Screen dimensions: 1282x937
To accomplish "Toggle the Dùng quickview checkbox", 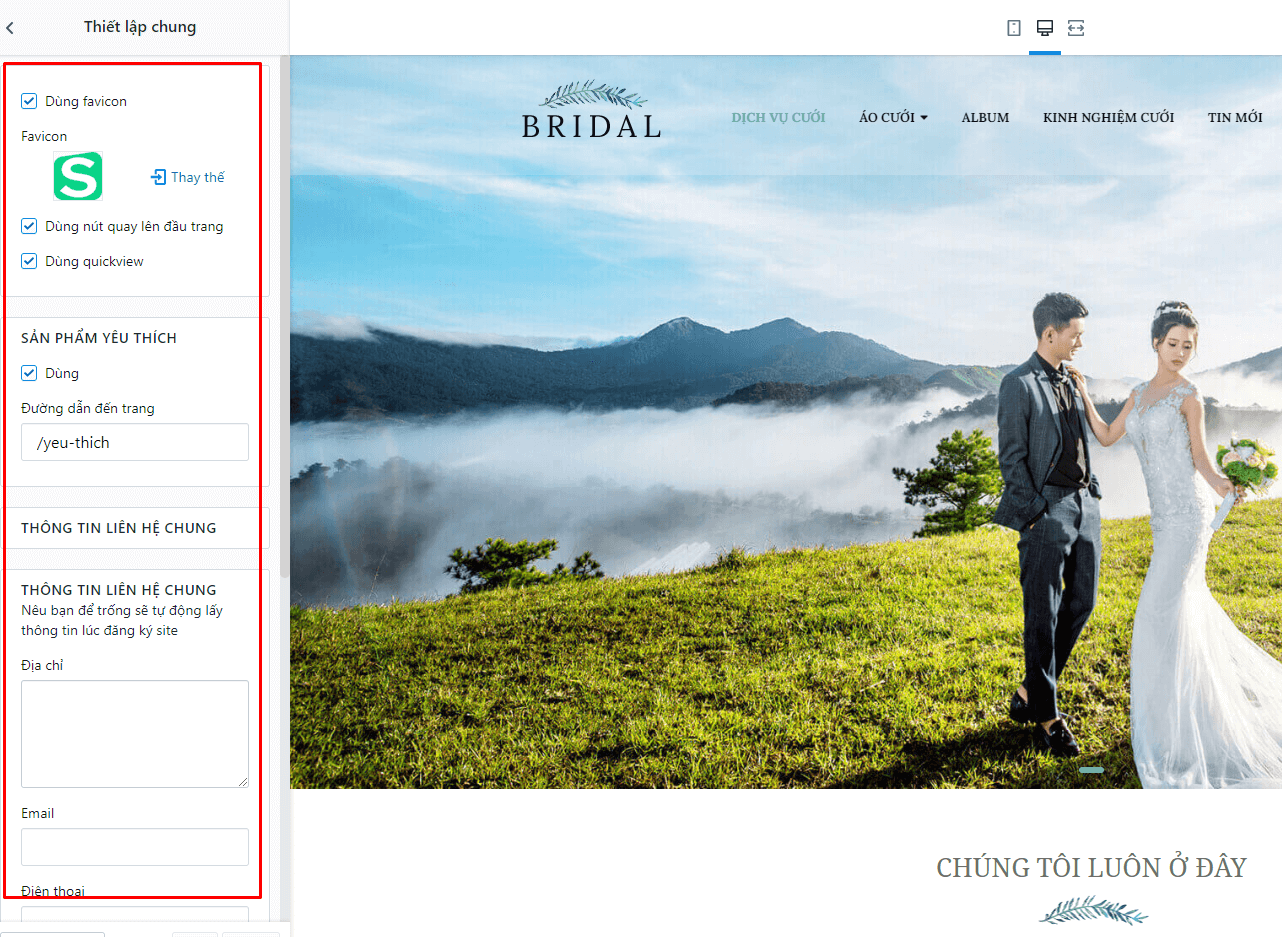I will (30, 261).
